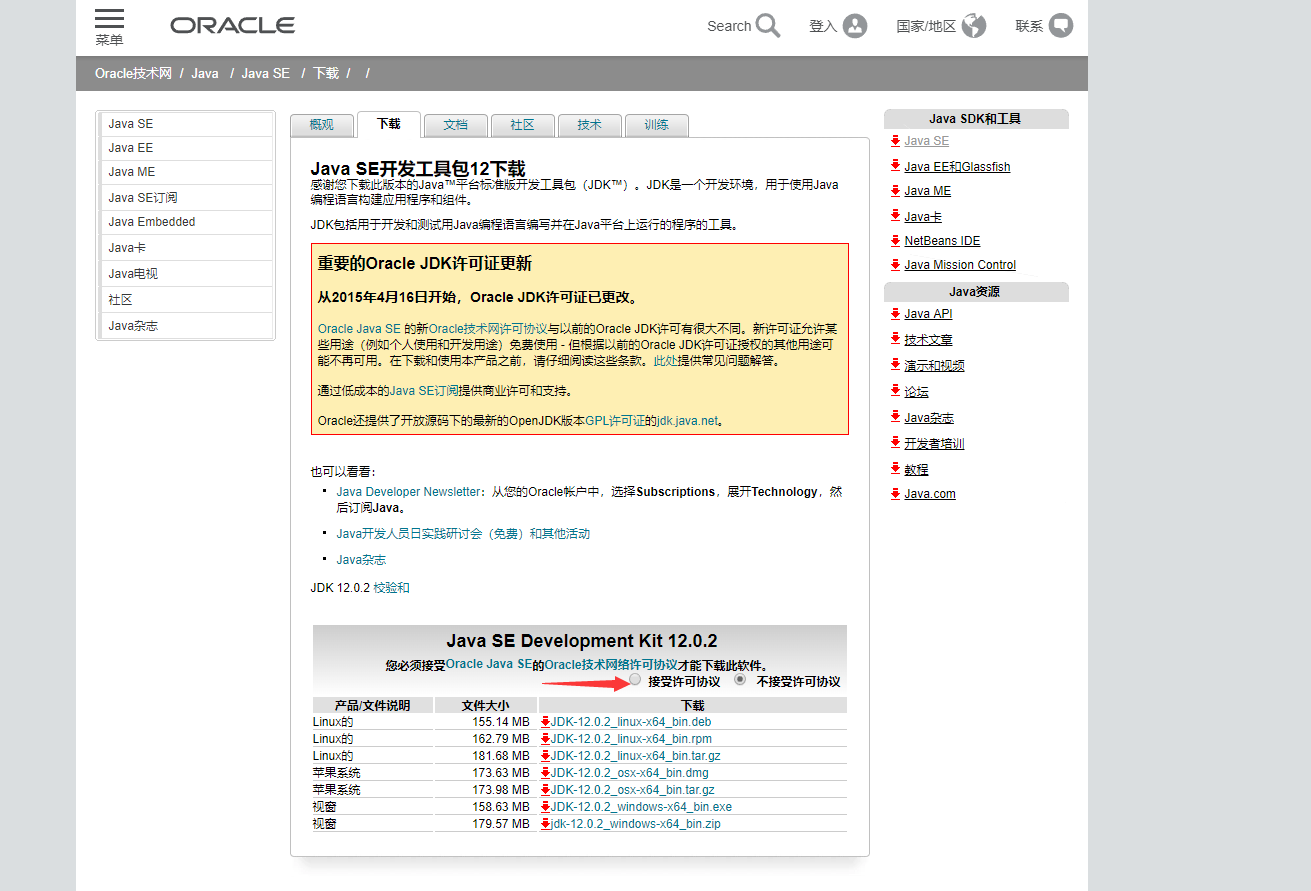1311x891 pixels.
Task: Open GPL许可证 link
Action: 615,421
